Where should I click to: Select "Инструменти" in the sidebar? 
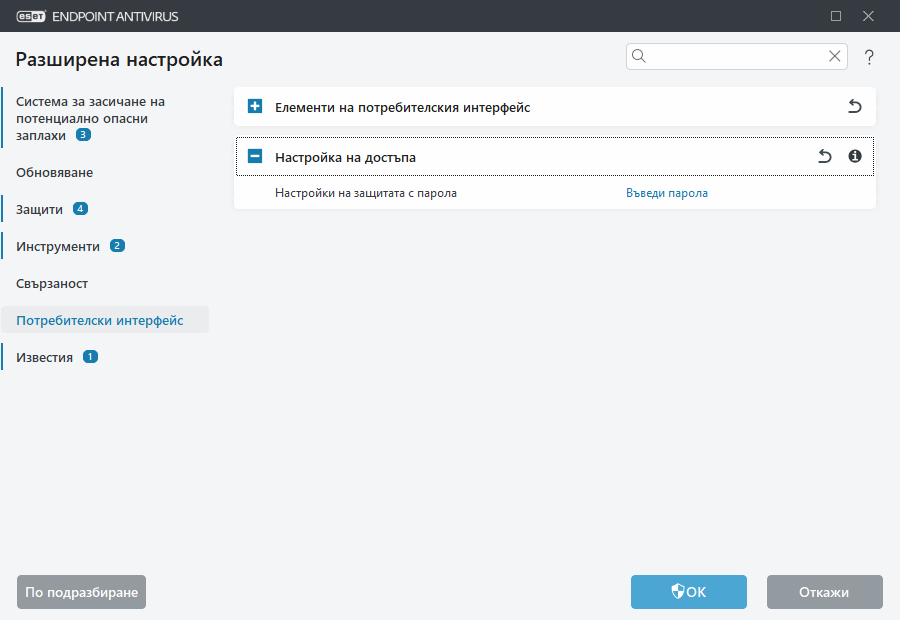56,245
